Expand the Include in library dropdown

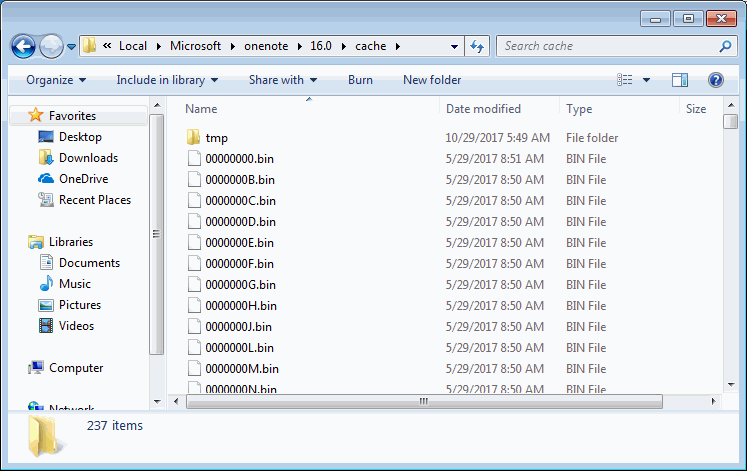click(x=167, y=80)
